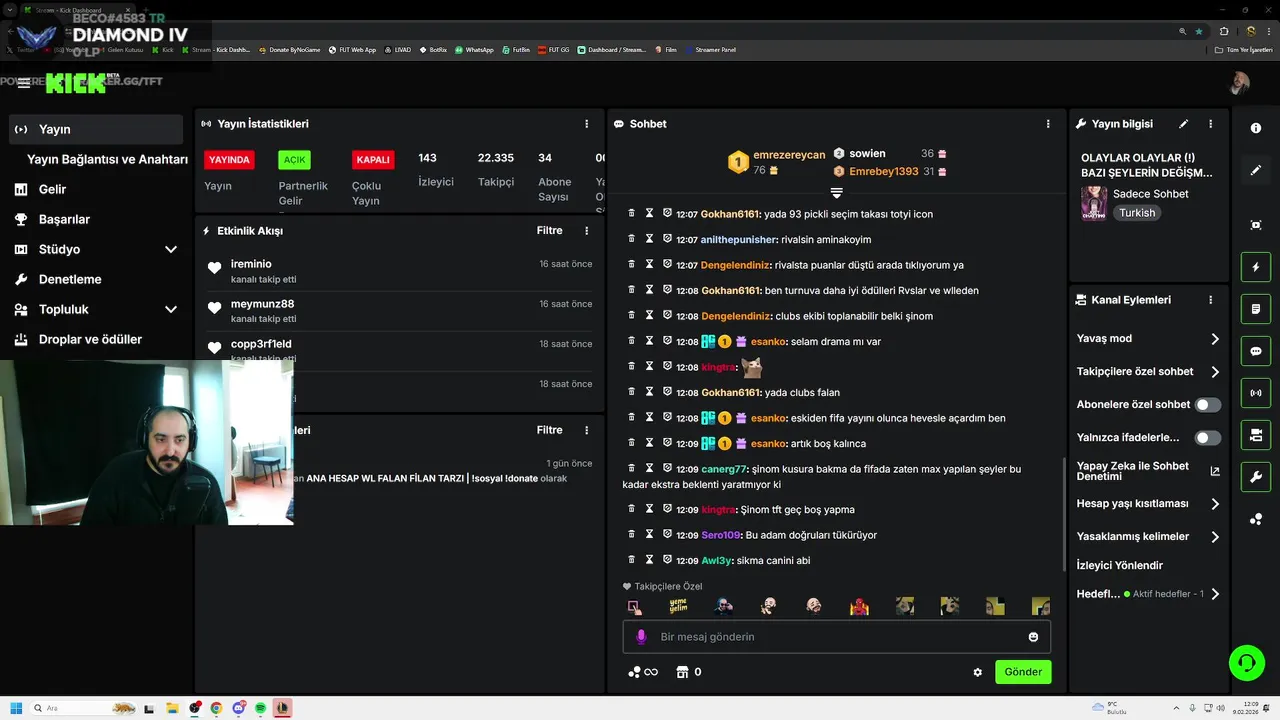Collapse gift leaderboard with arrow below emrezereycan
The image size is (1280, 720).
pyautogui.click(x=837, y=192)
